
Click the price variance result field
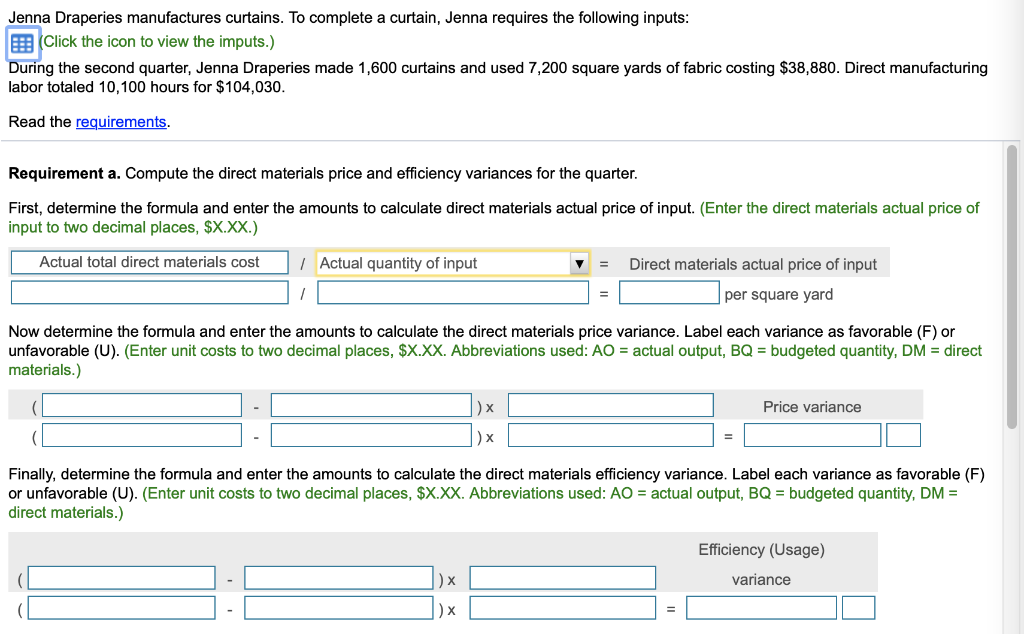click(x=812, y=436)
